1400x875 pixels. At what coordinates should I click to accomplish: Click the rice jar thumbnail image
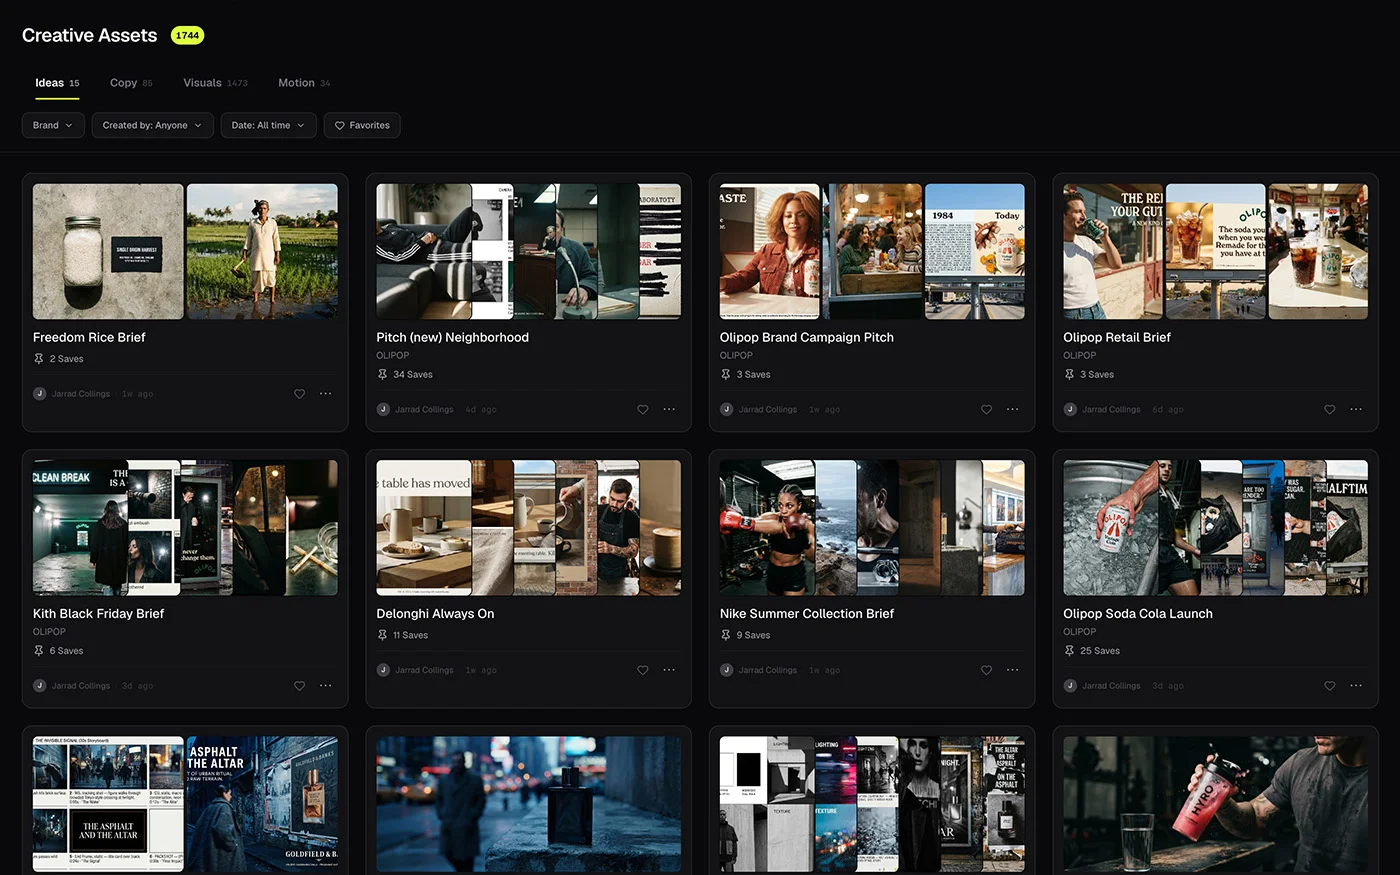pyautogui.click(x=108, y=251)
